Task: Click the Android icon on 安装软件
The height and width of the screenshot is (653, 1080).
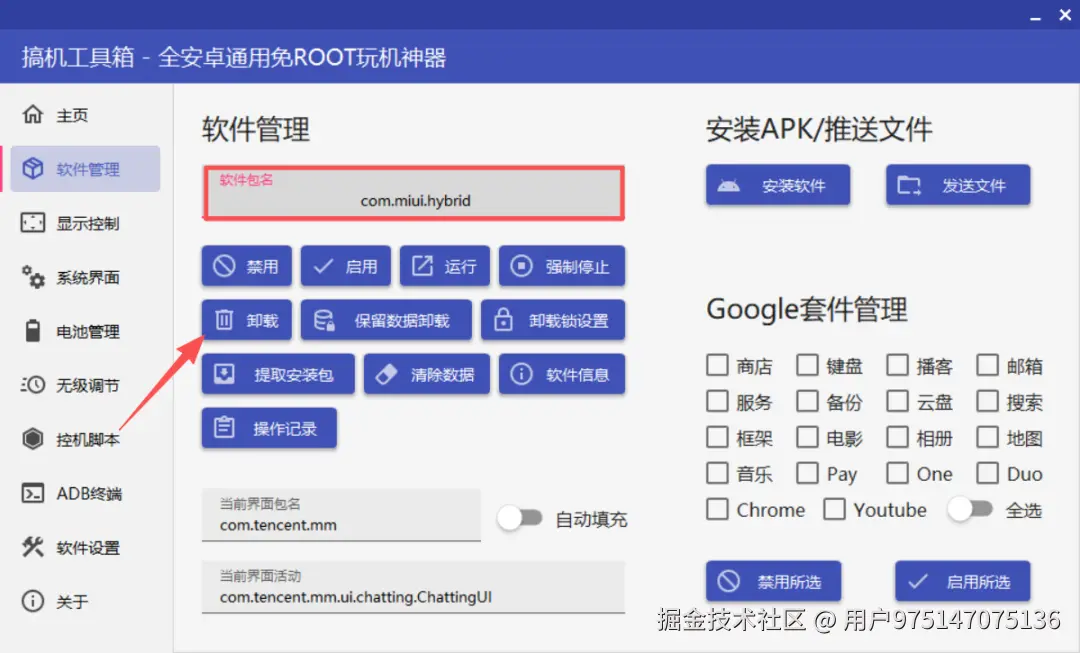Action: 728,185
